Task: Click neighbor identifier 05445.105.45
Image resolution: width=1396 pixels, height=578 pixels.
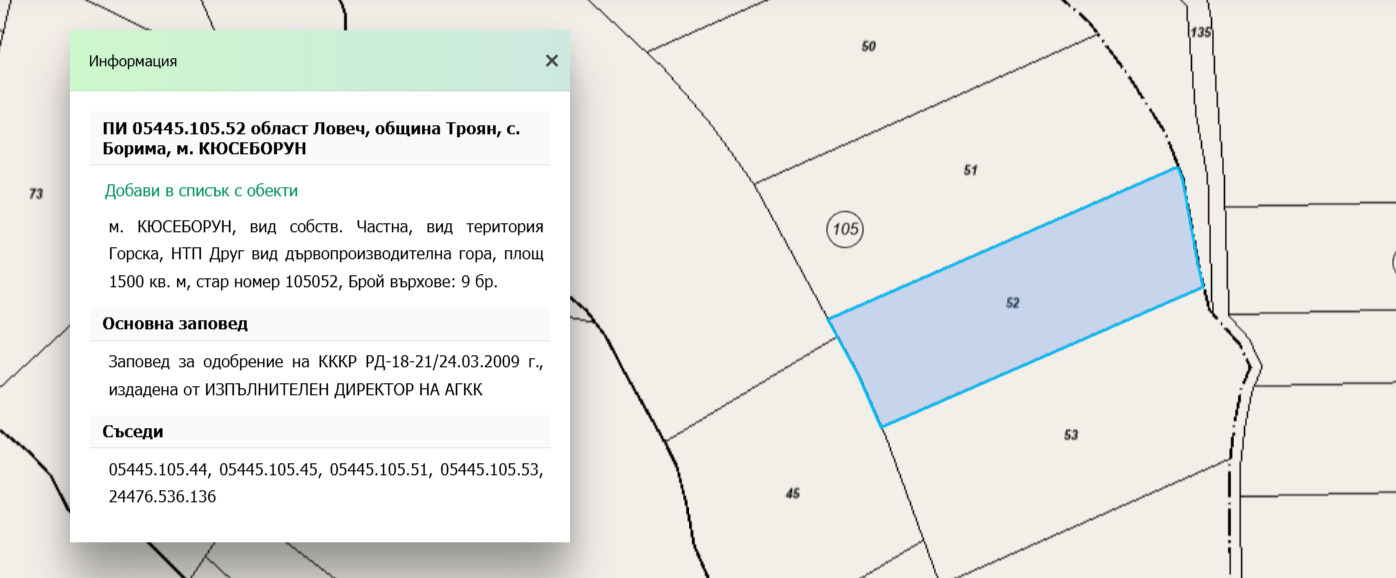Action: pyautogui.click(x=269, y=469)
